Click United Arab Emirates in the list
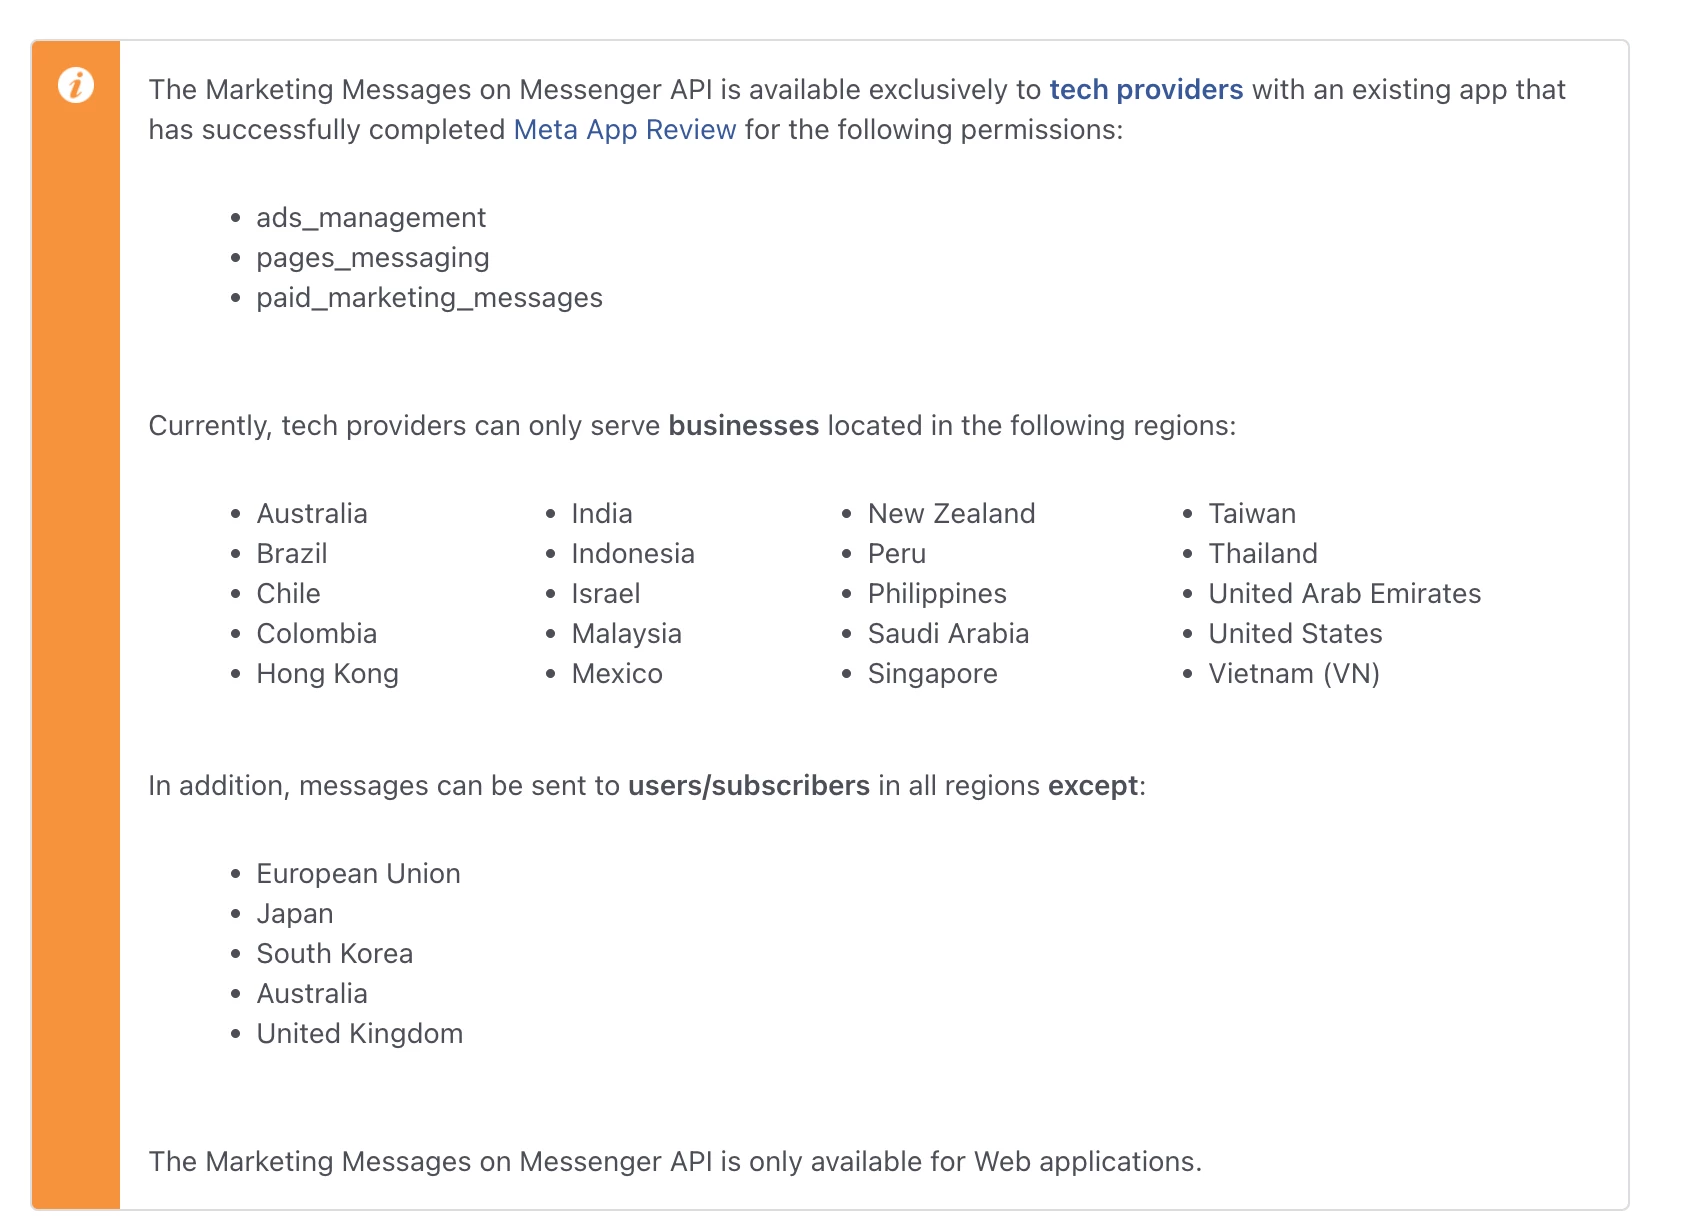 point(1344,594)
